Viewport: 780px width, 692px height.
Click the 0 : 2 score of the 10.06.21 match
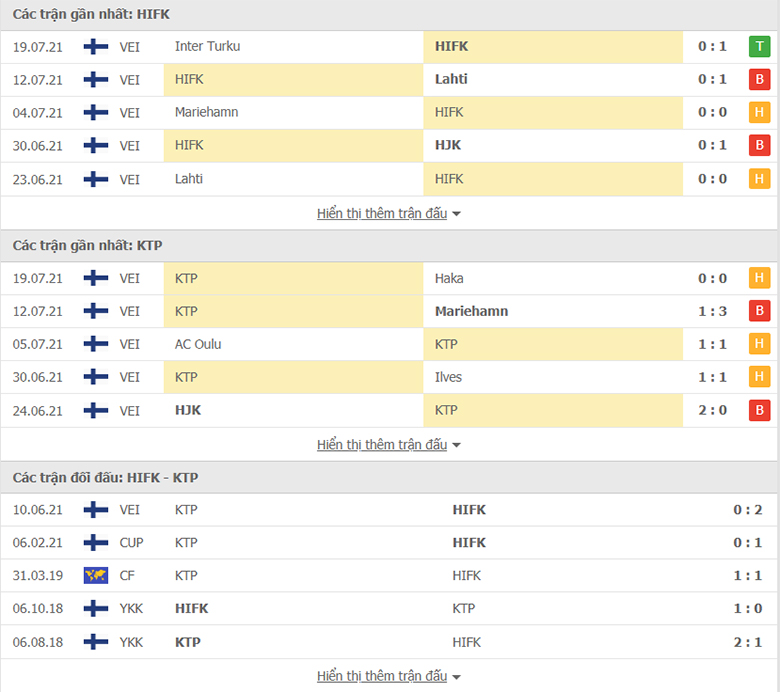coord(747,510)
